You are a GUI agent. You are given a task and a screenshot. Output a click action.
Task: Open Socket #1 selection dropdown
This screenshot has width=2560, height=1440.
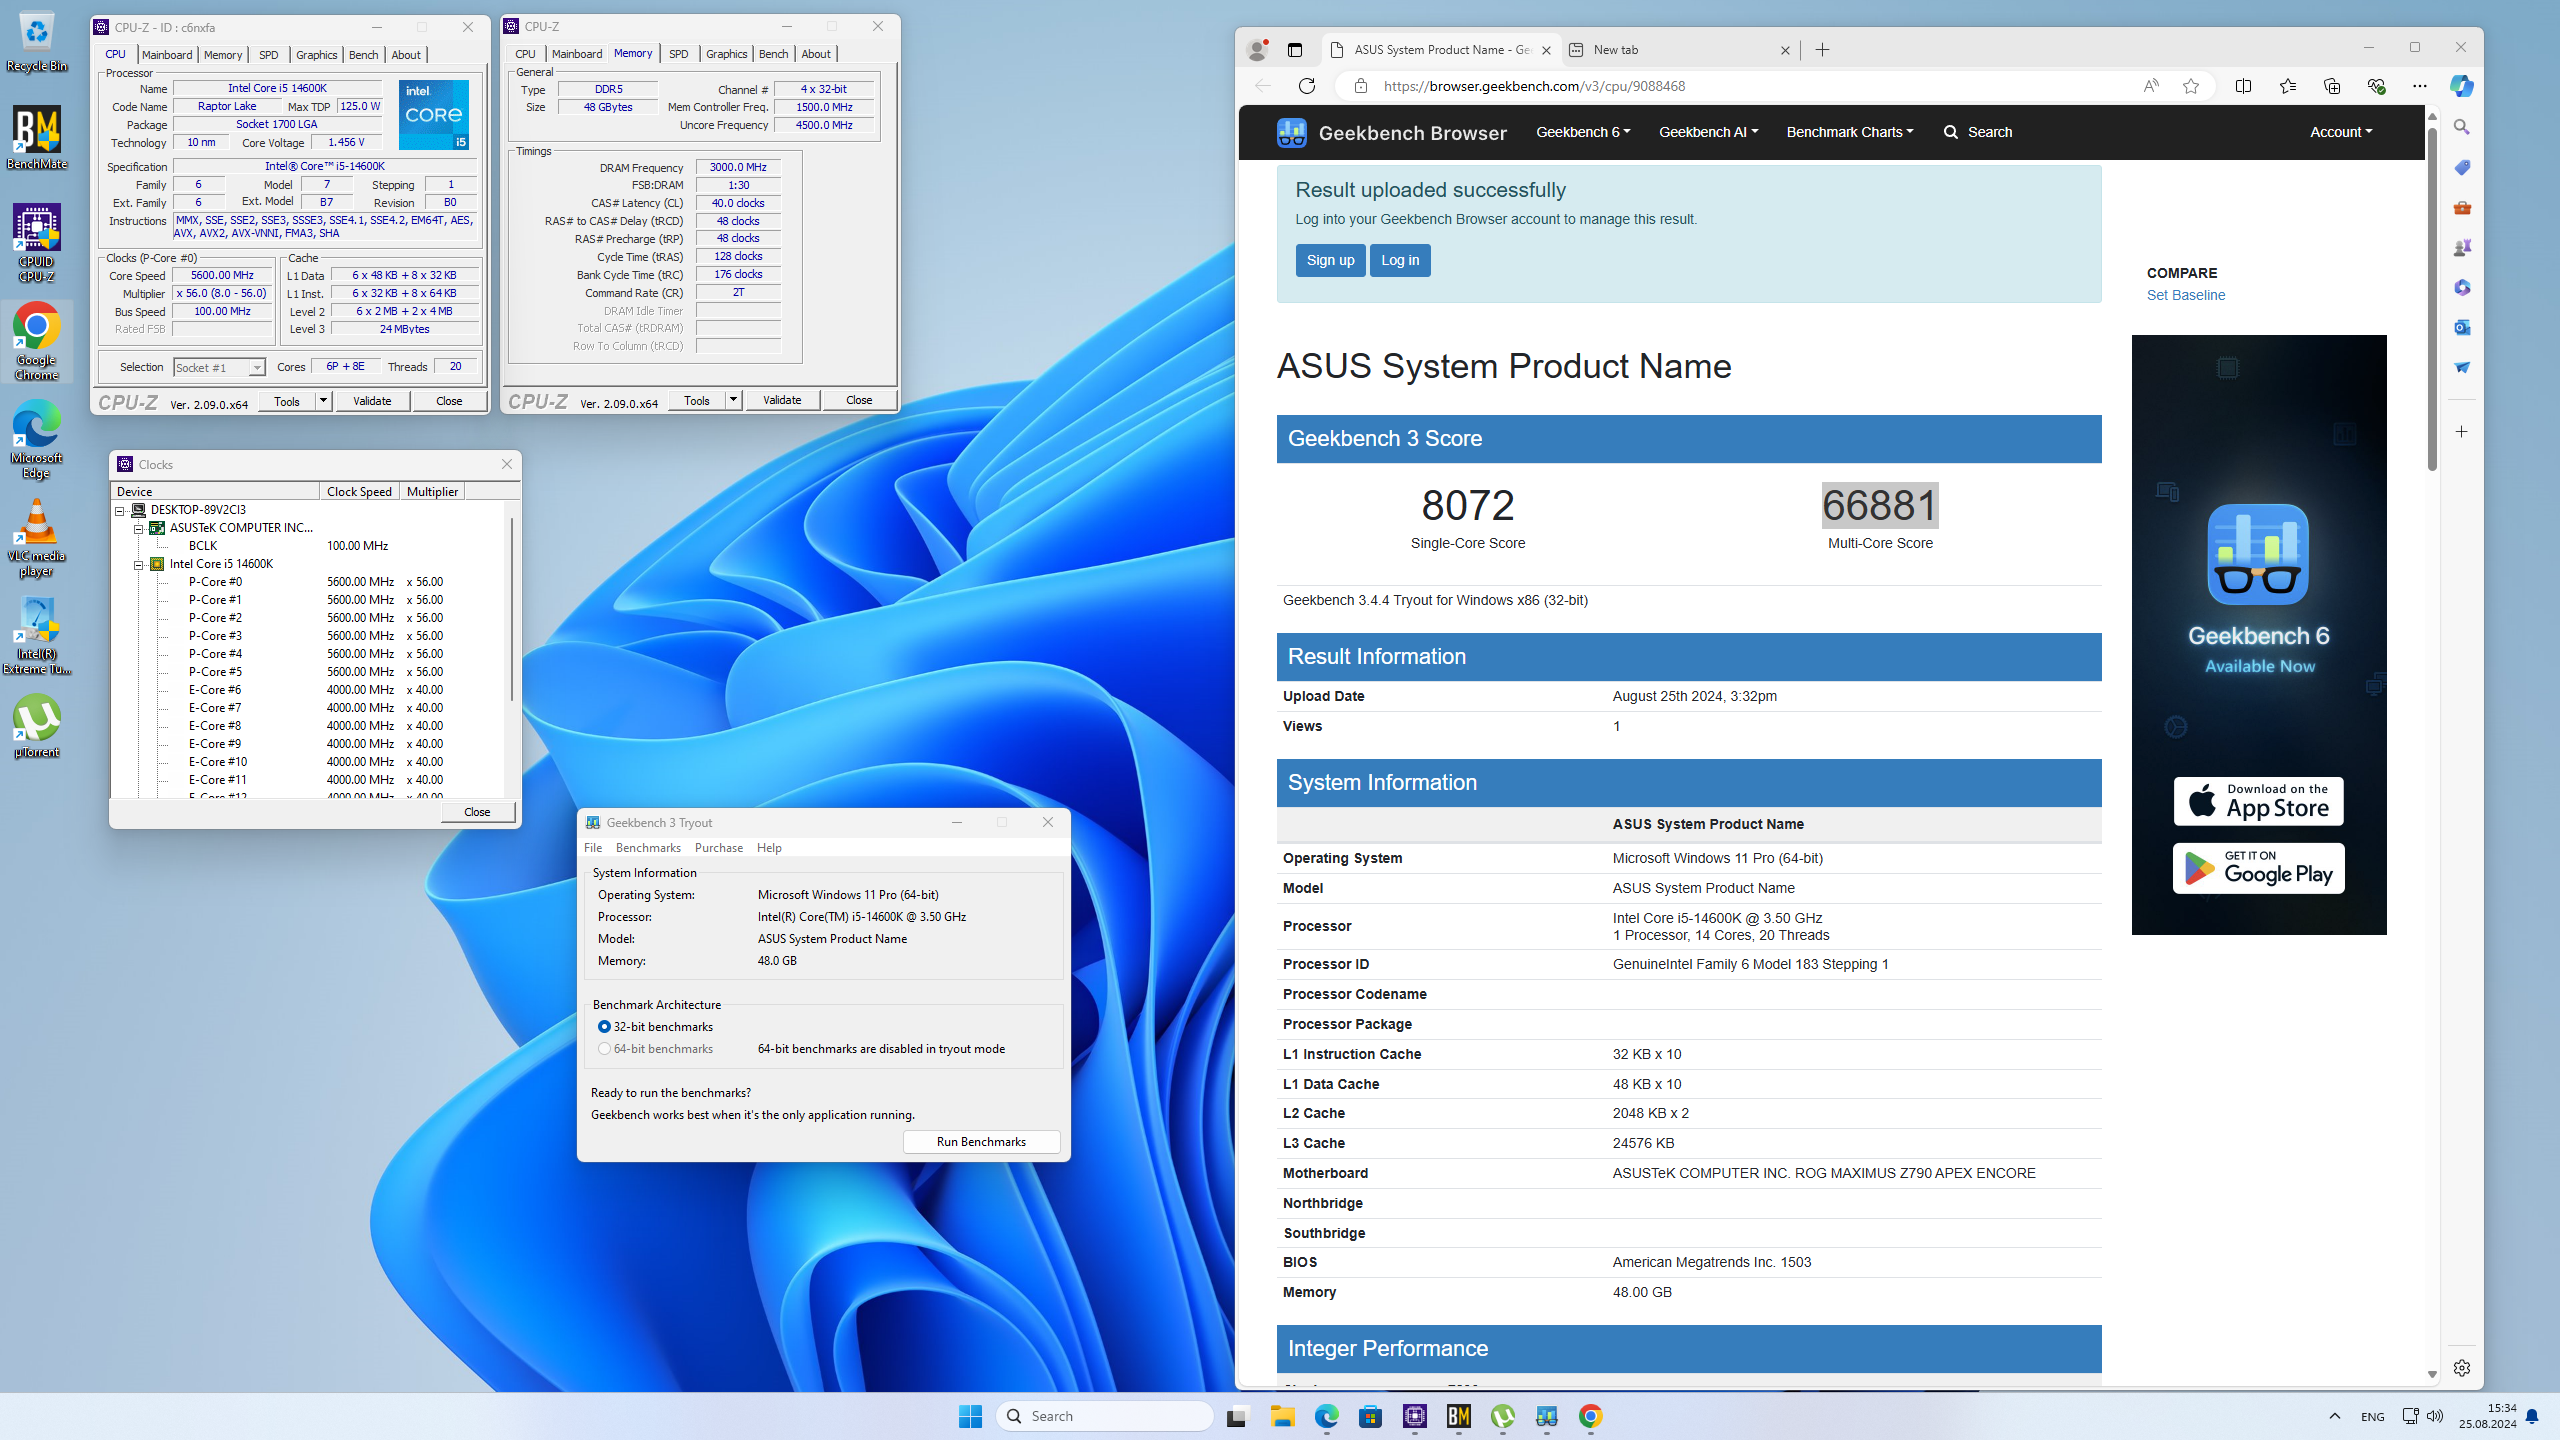coord(219,368)
